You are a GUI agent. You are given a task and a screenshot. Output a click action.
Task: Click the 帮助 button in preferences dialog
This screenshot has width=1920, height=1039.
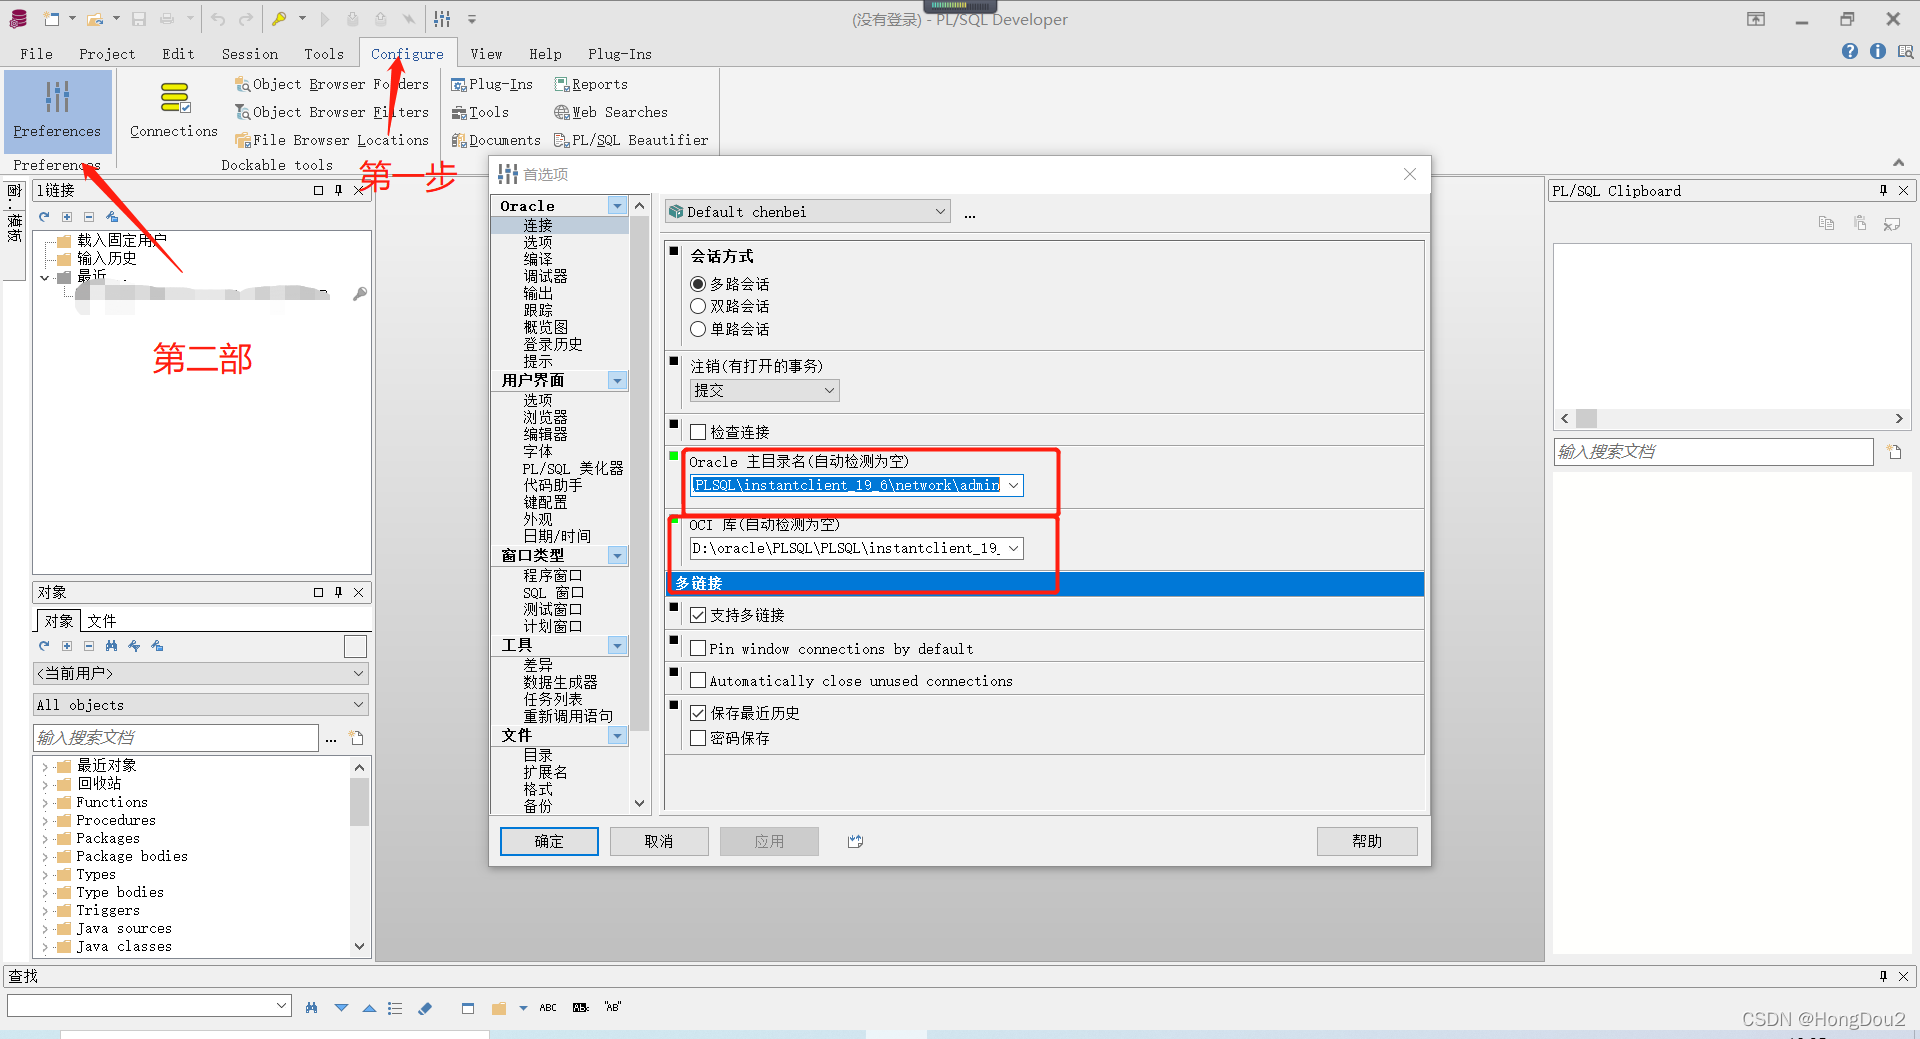1367,842
